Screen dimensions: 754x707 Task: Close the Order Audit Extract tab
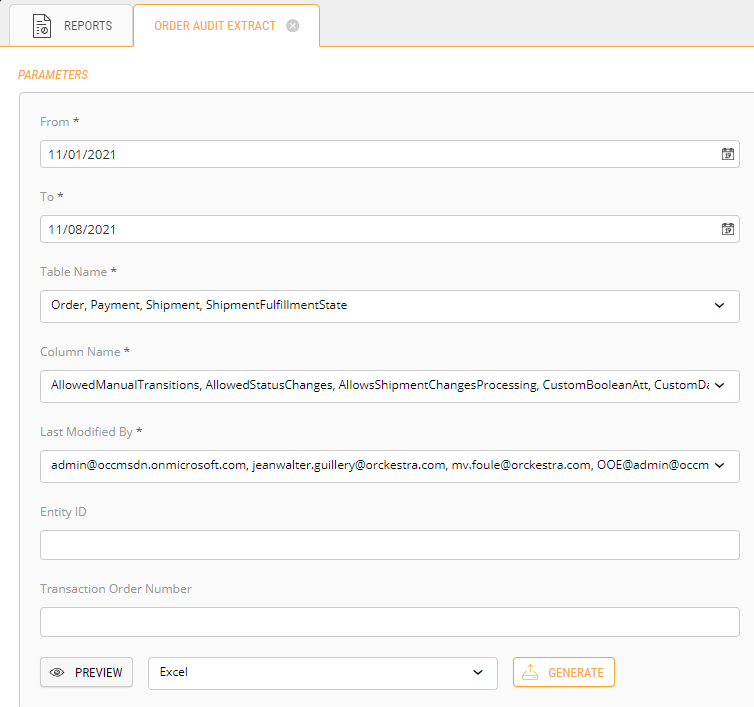293,26
